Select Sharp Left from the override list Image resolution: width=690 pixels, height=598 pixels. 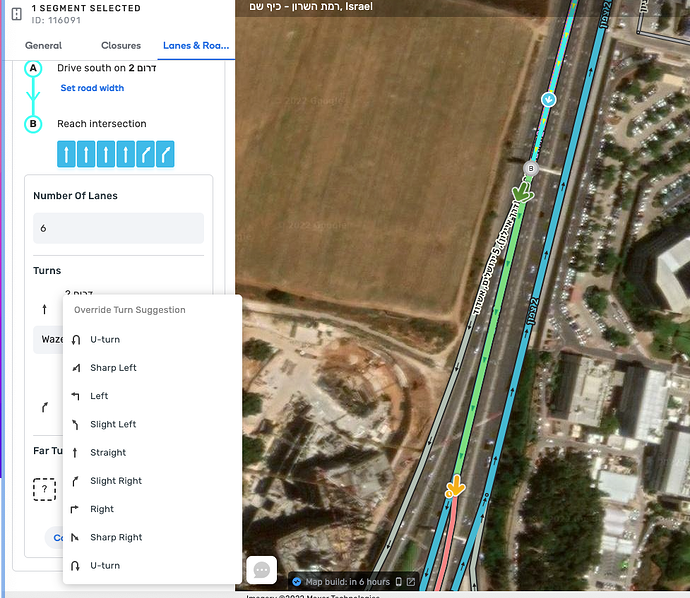113,368
